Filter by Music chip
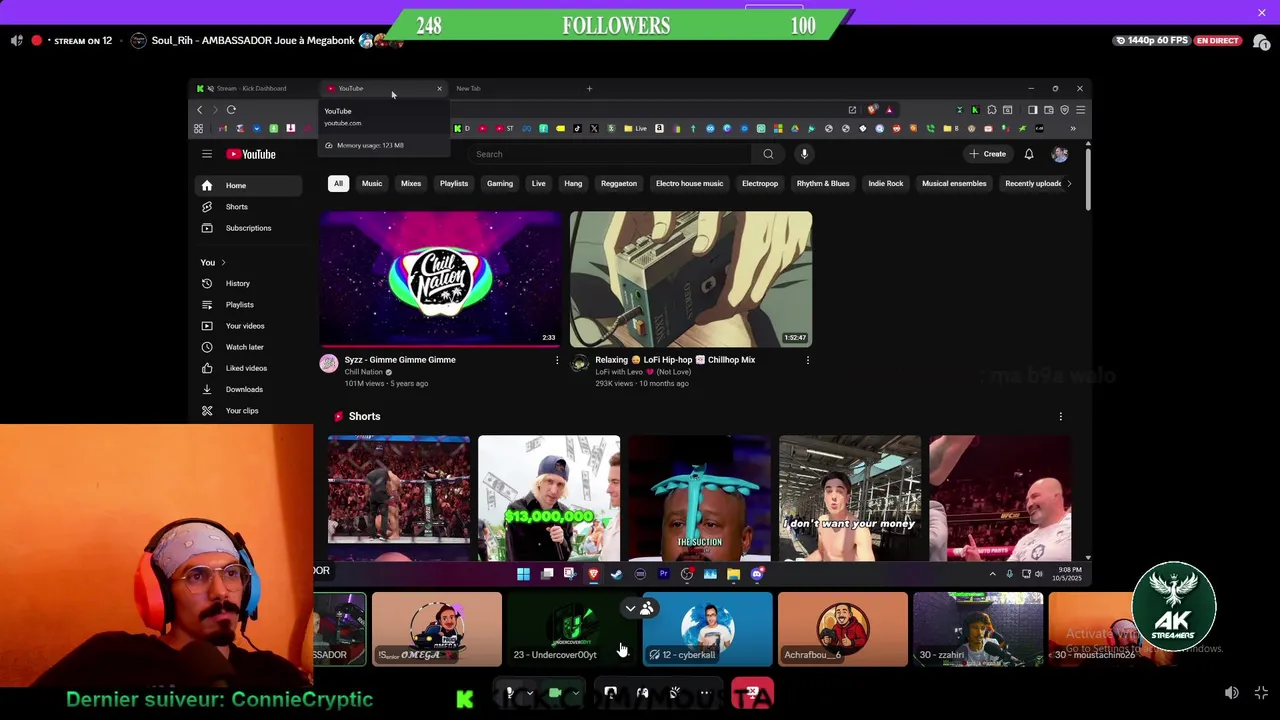The image size is (1280, 720). (x=372, y=184)
